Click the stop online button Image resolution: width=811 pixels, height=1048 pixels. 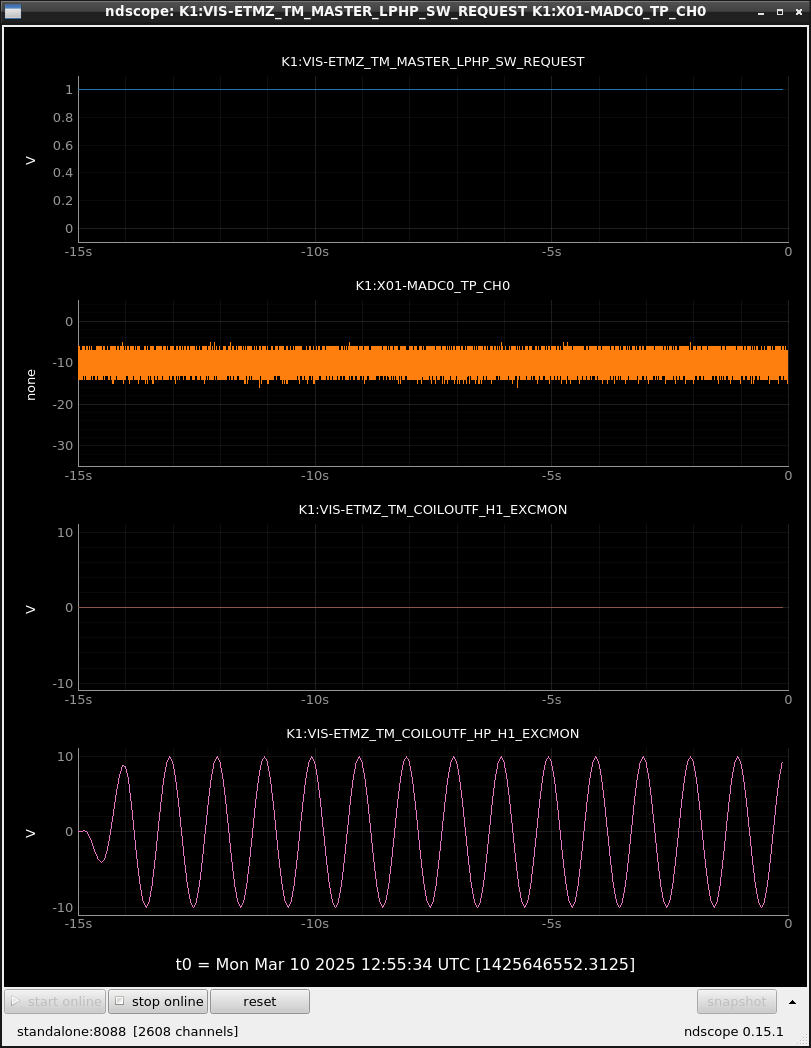[x=158, y=1001]
